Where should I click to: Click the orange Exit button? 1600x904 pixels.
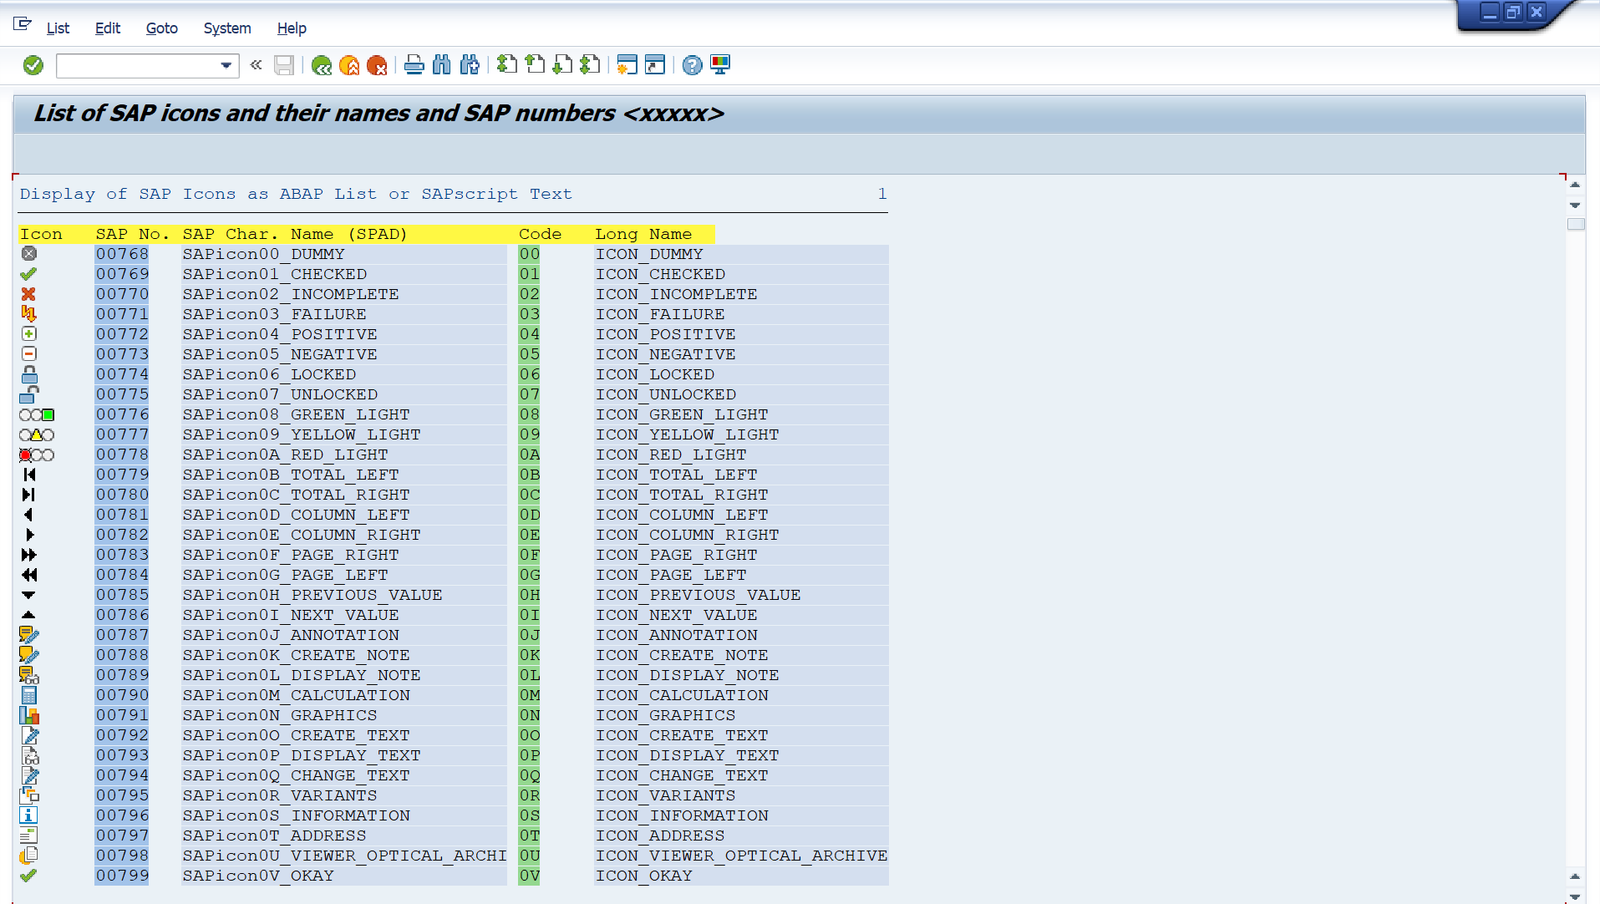(x=349, y=65)
